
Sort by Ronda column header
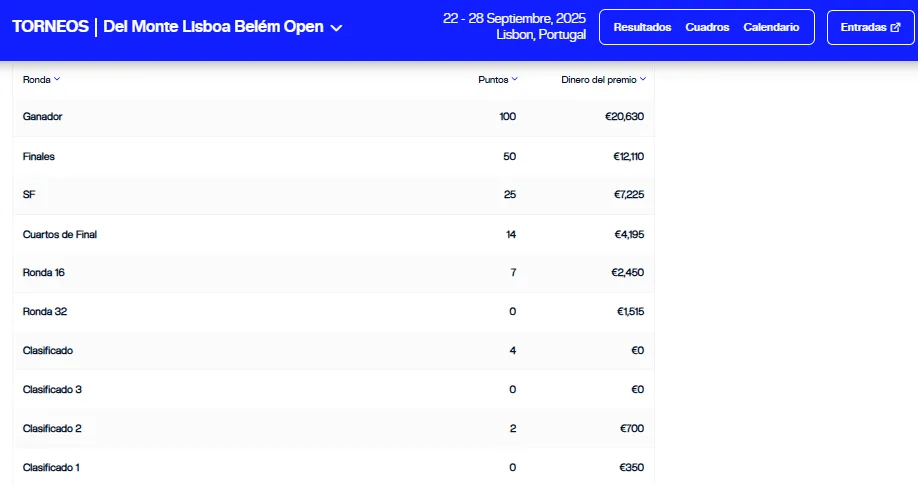36,80
